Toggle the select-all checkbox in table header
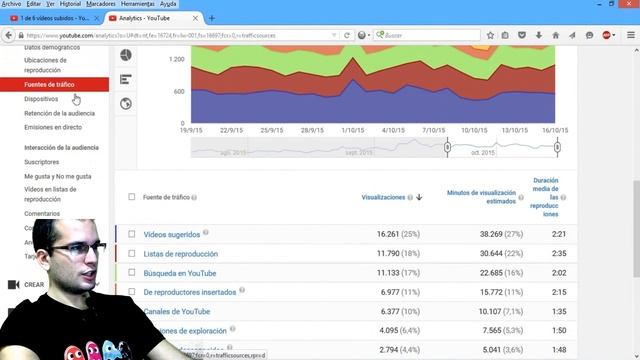The width and height of the screenshot is (640, 360). tap(131, 197)
